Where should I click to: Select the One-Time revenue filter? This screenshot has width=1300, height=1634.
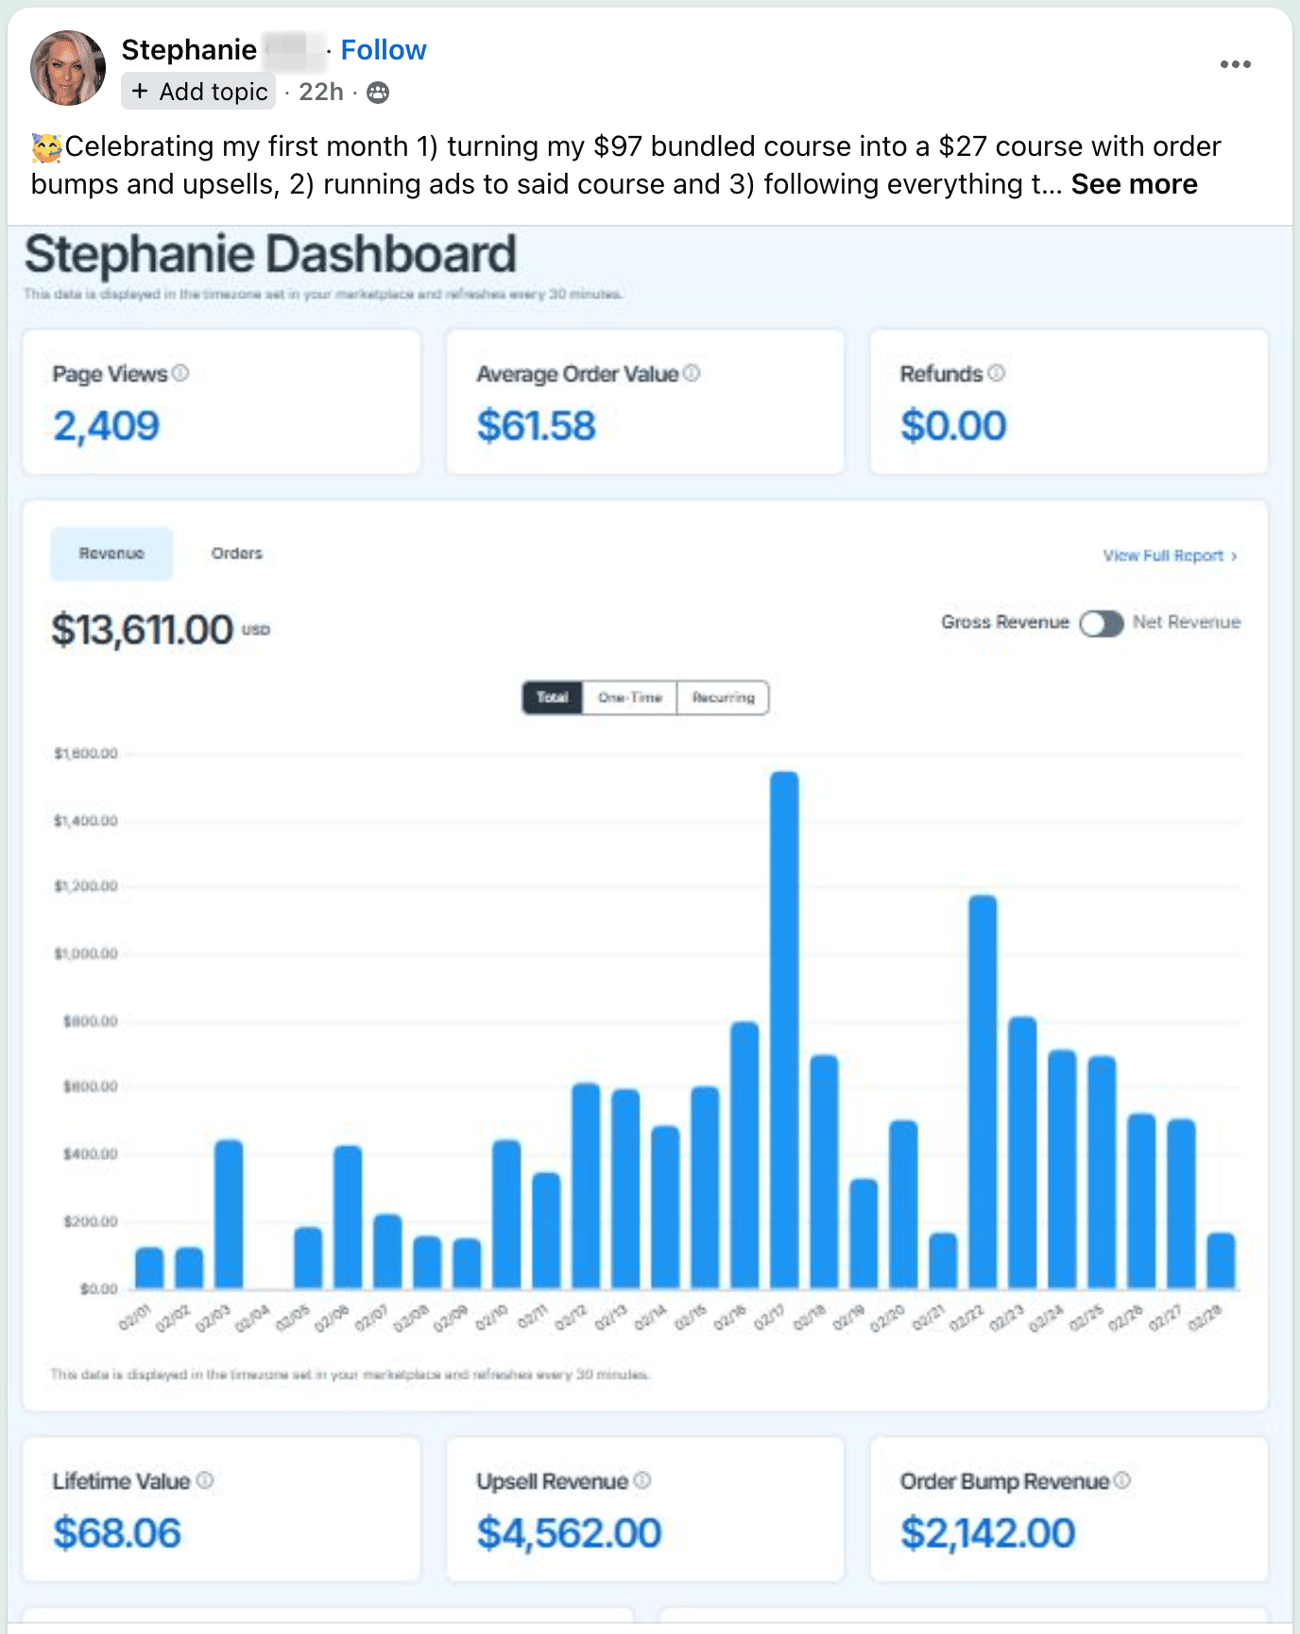(630, 697)
